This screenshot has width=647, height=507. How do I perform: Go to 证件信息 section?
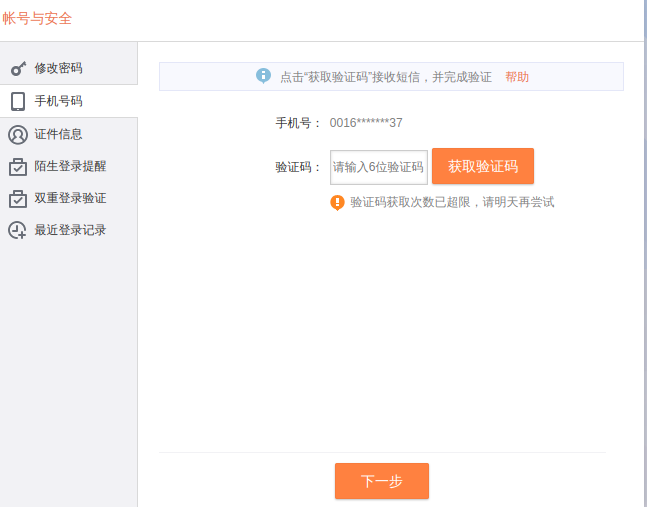tap(58, 134)
